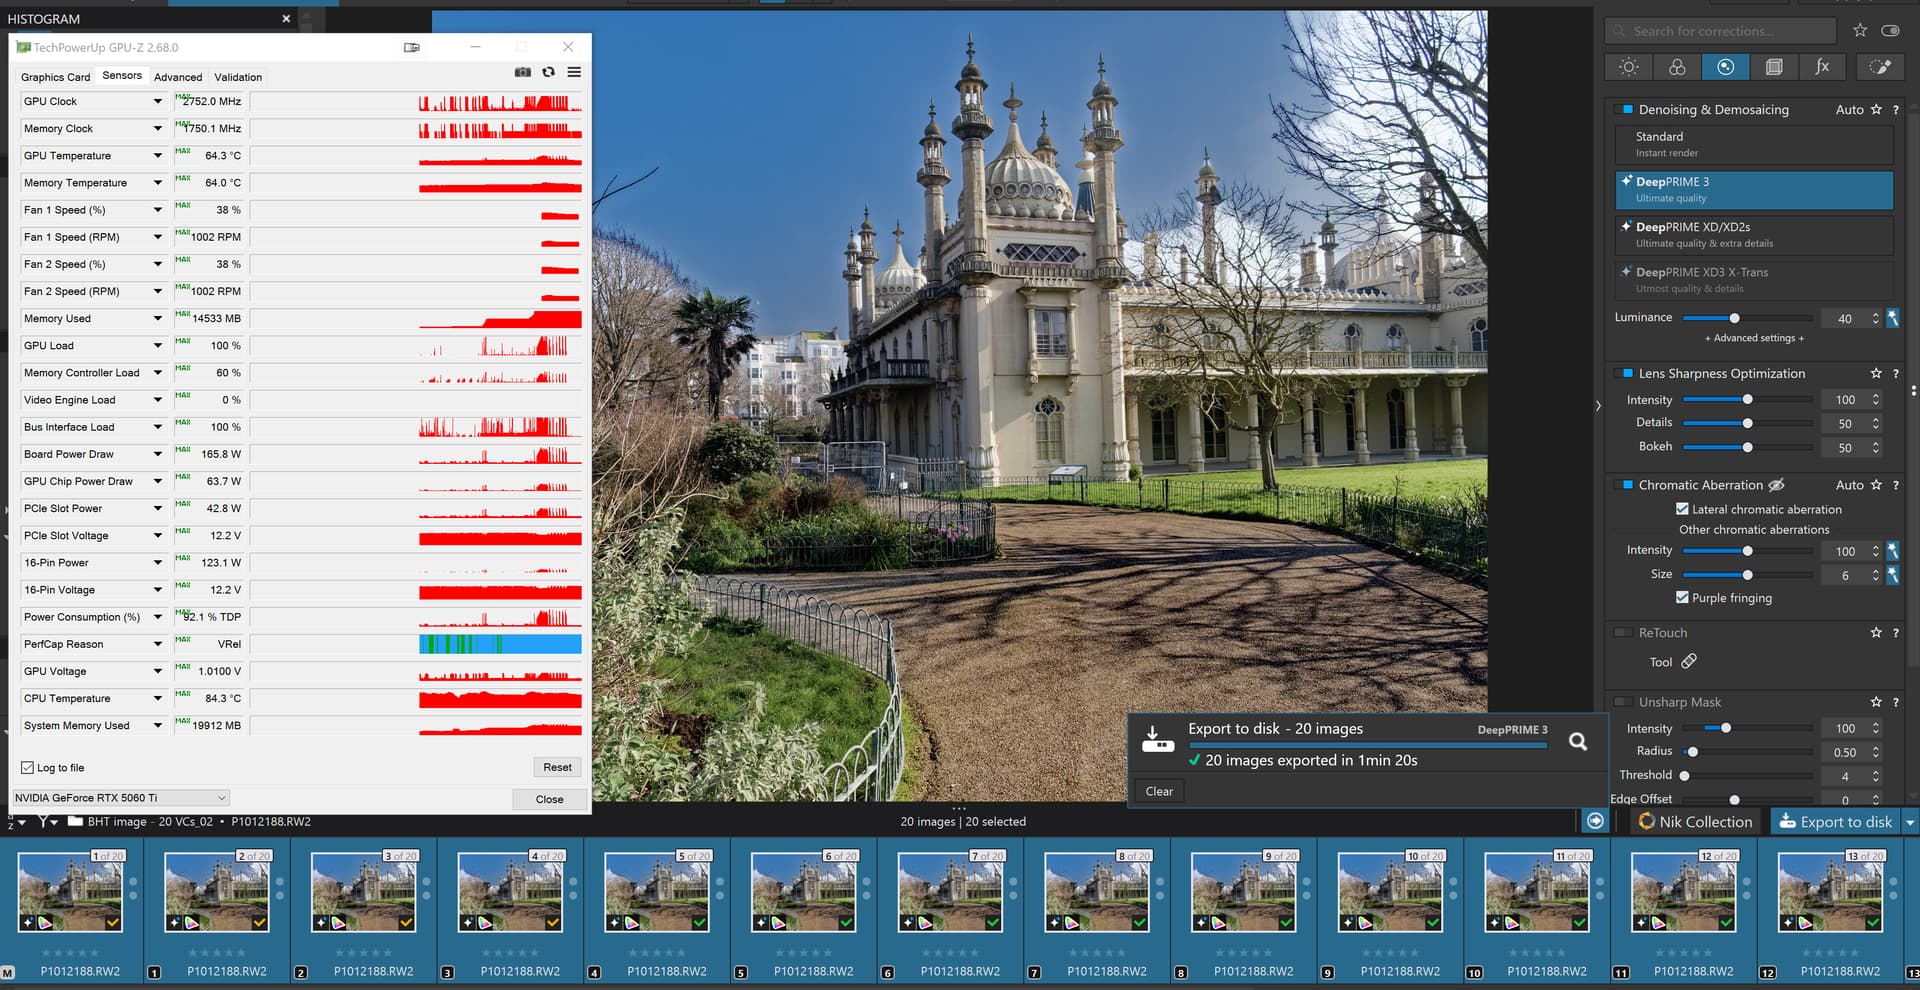This screenshot has height=990, width=1920.
Task: Uncheck Lateral chromatic aberration
Action: 1682,509
